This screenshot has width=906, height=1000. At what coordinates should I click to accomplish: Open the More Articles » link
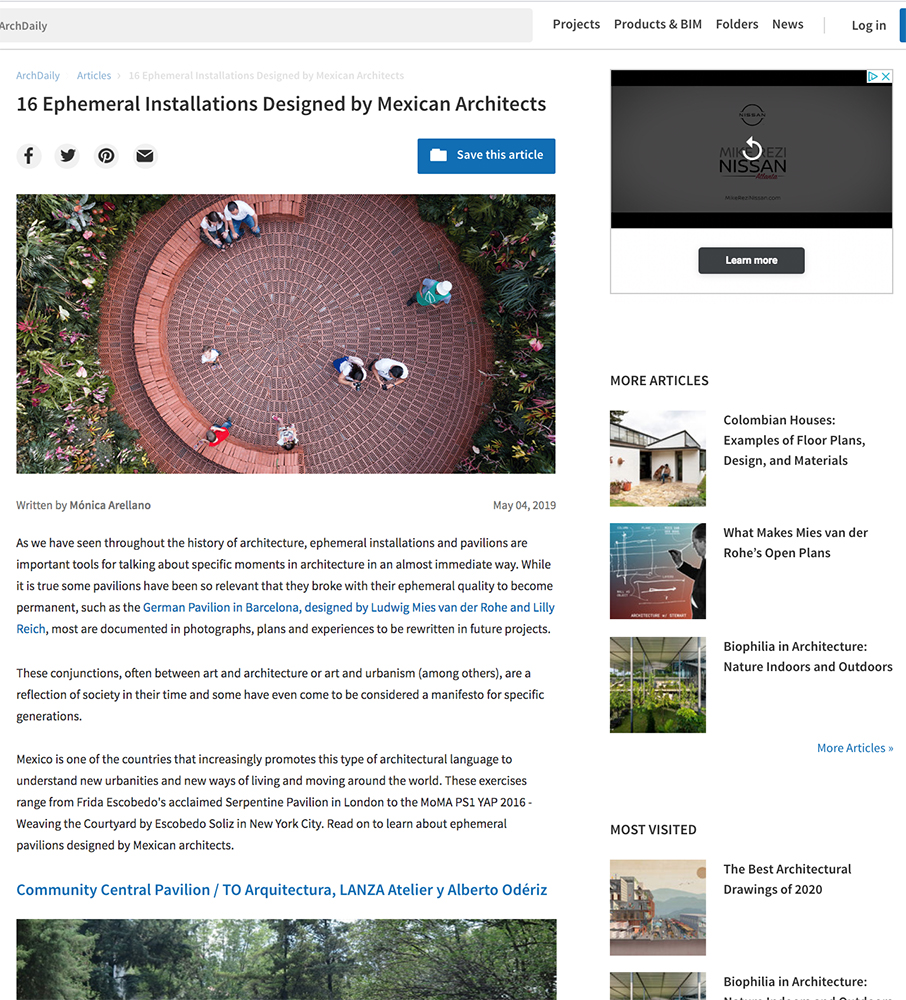855,747
